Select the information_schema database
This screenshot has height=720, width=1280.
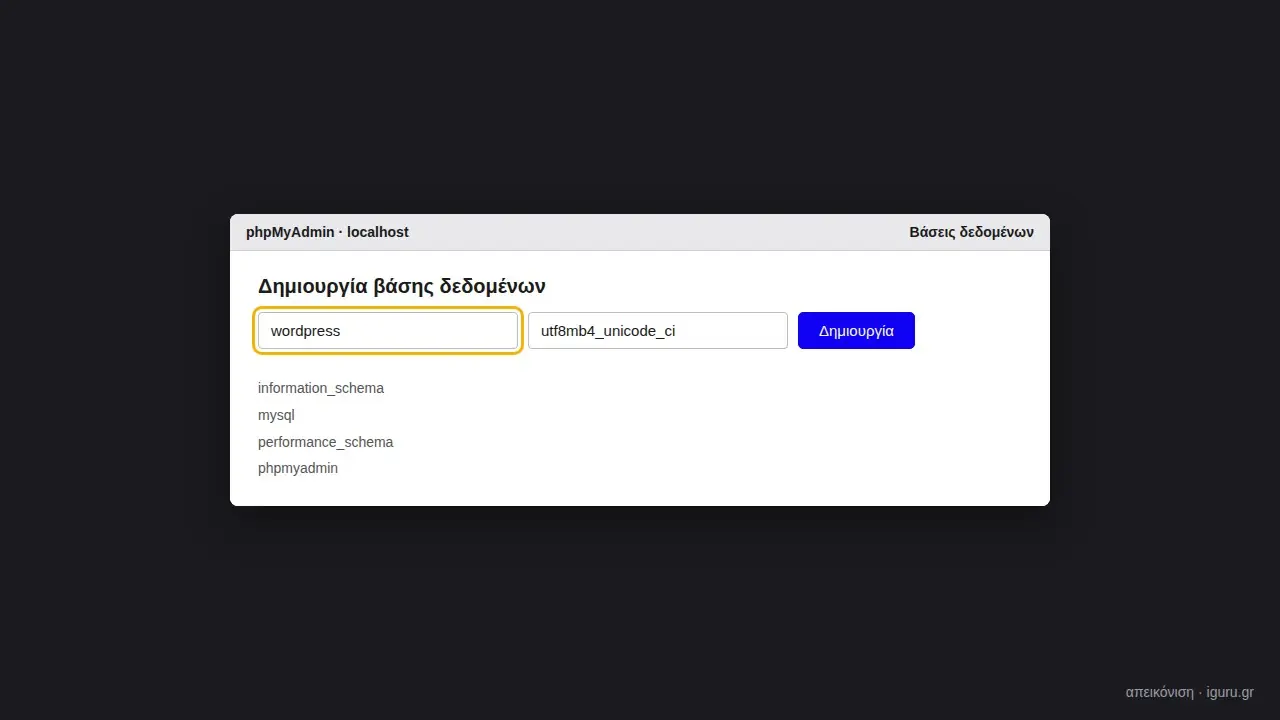321,388
